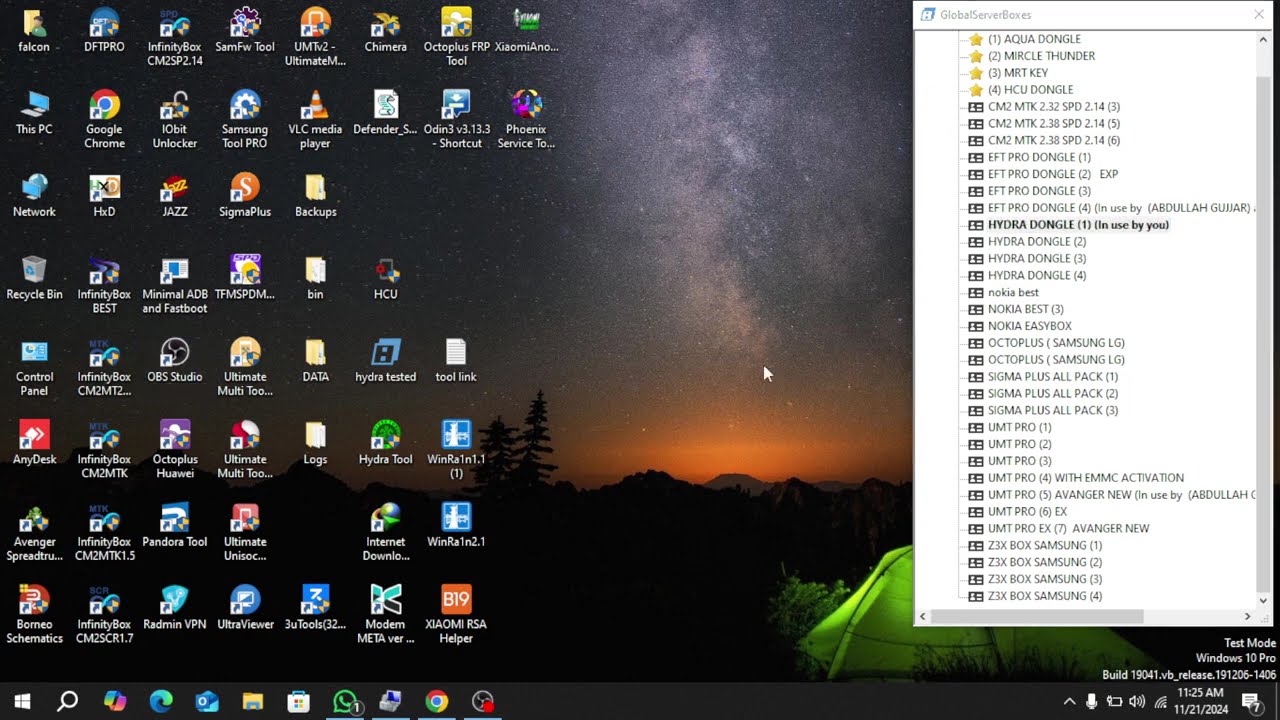The width and height of the screenshot is (1280, 720).
Task: Open Phoenix Service Tool desktop icon
Action: tap(526, 120)
